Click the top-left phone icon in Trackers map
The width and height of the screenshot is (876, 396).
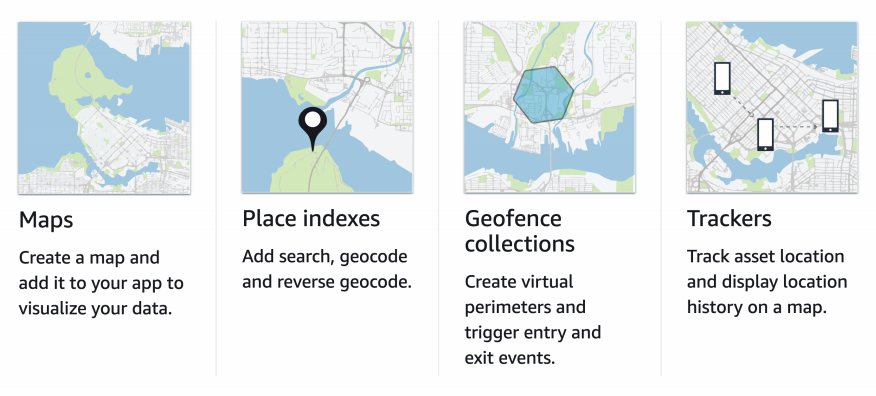722,78
